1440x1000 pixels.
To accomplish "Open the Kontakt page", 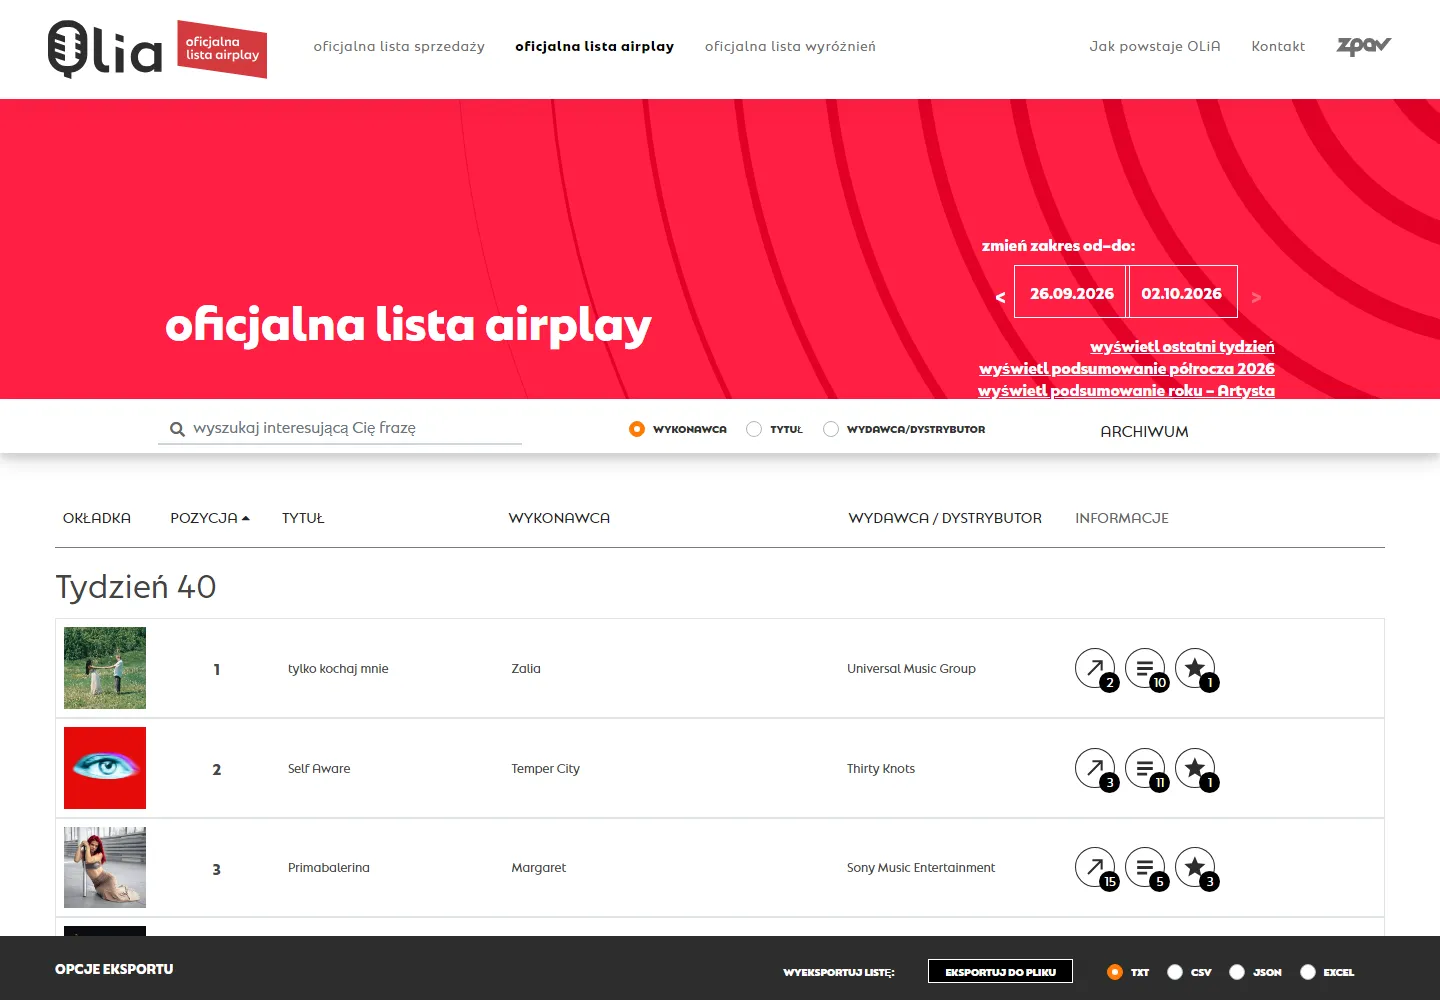I will 1278,46.
